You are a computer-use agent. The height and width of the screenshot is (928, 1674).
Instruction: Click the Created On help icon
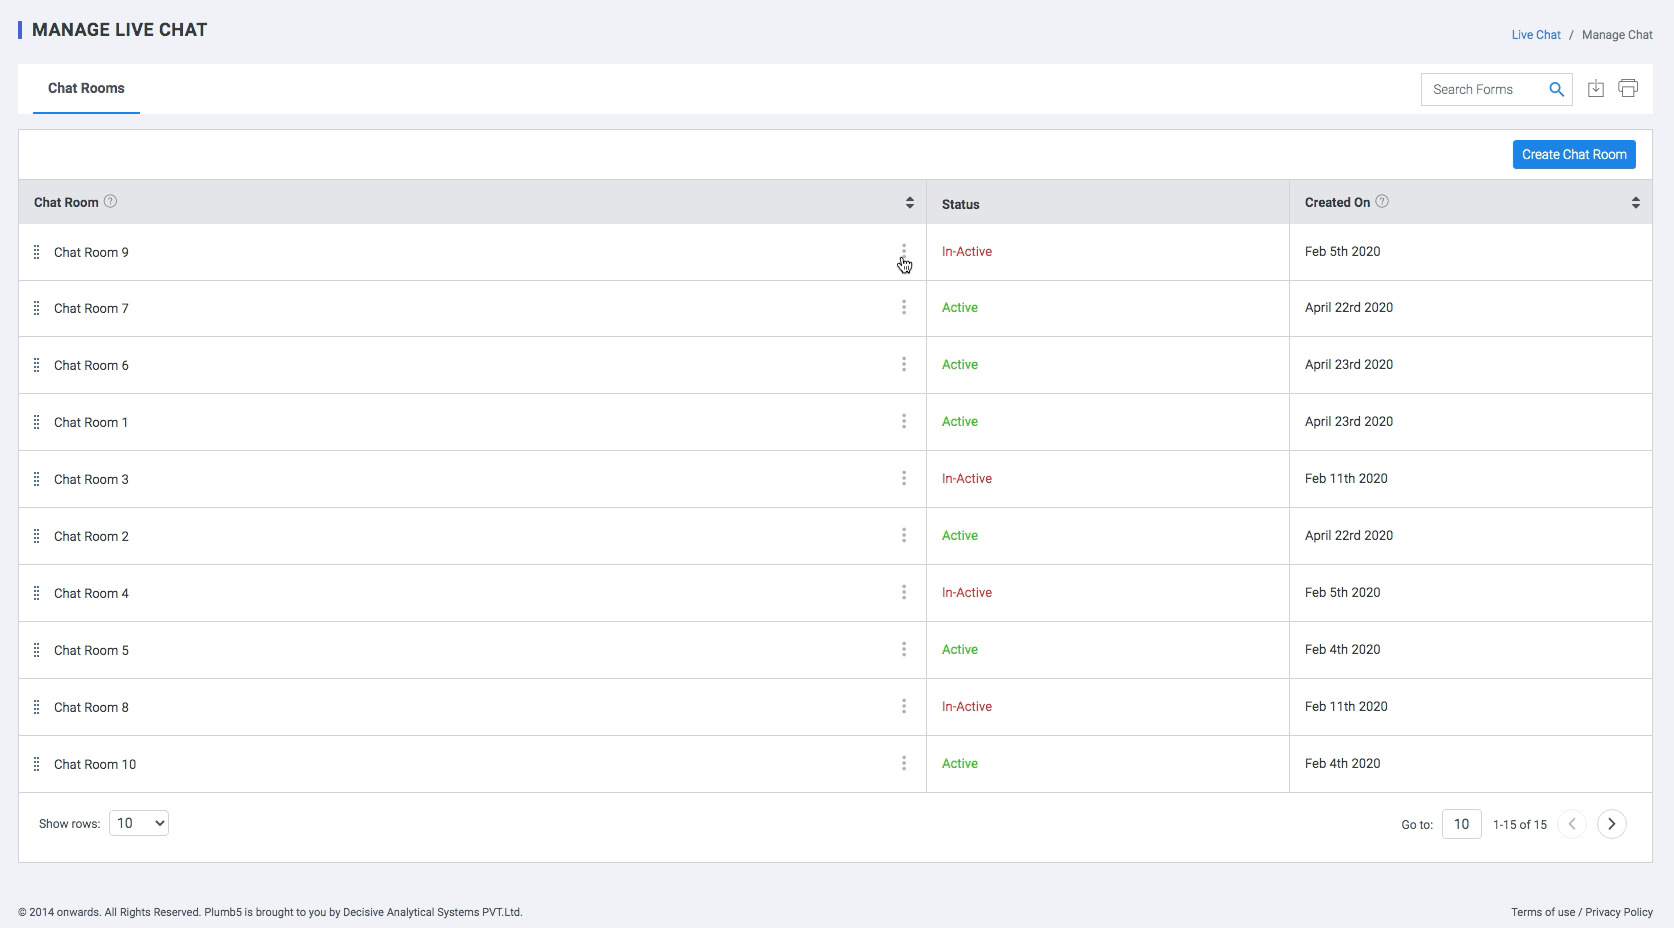[x=1382, y=201]
